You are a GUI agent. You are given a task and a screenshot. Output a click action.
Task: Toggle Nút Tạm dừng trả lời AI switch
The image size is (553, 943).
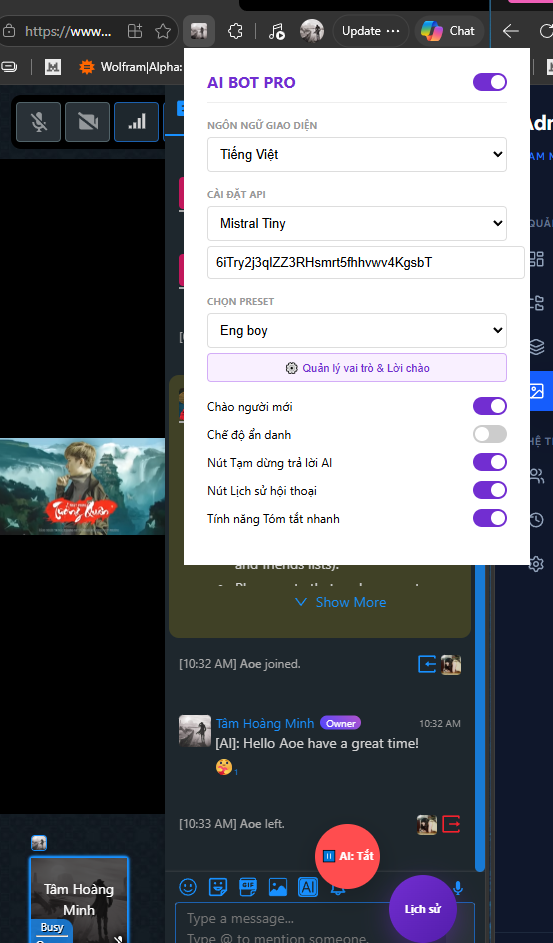point(490,462)
